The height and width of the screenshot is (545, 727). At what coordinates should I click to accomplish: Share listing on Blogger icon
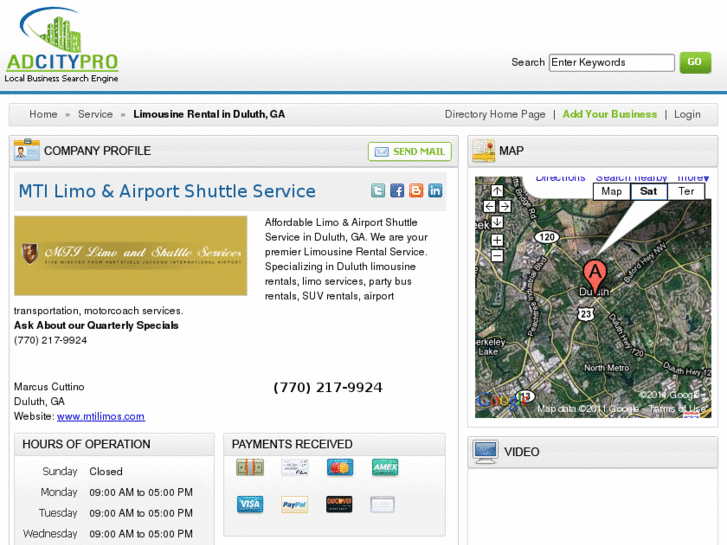click(416, 190)
